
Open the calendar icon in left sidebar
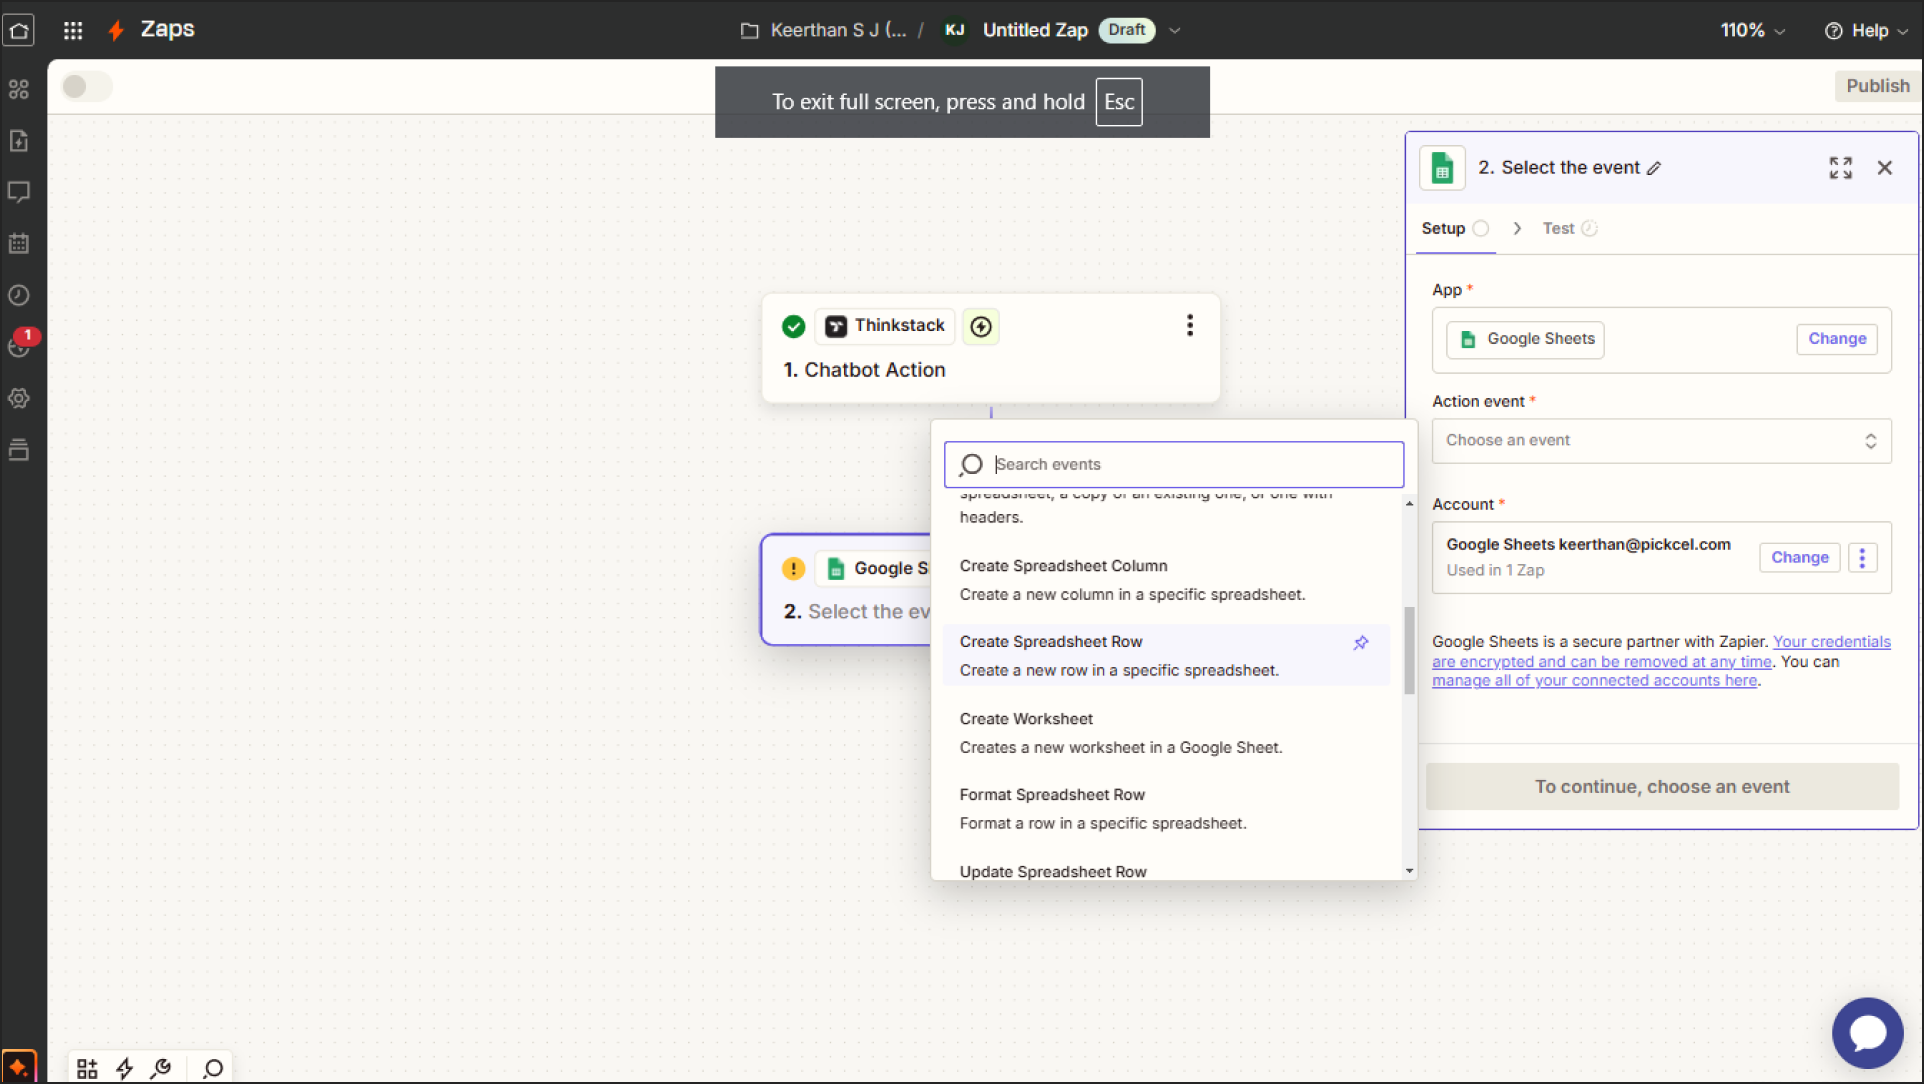point(19,244)
